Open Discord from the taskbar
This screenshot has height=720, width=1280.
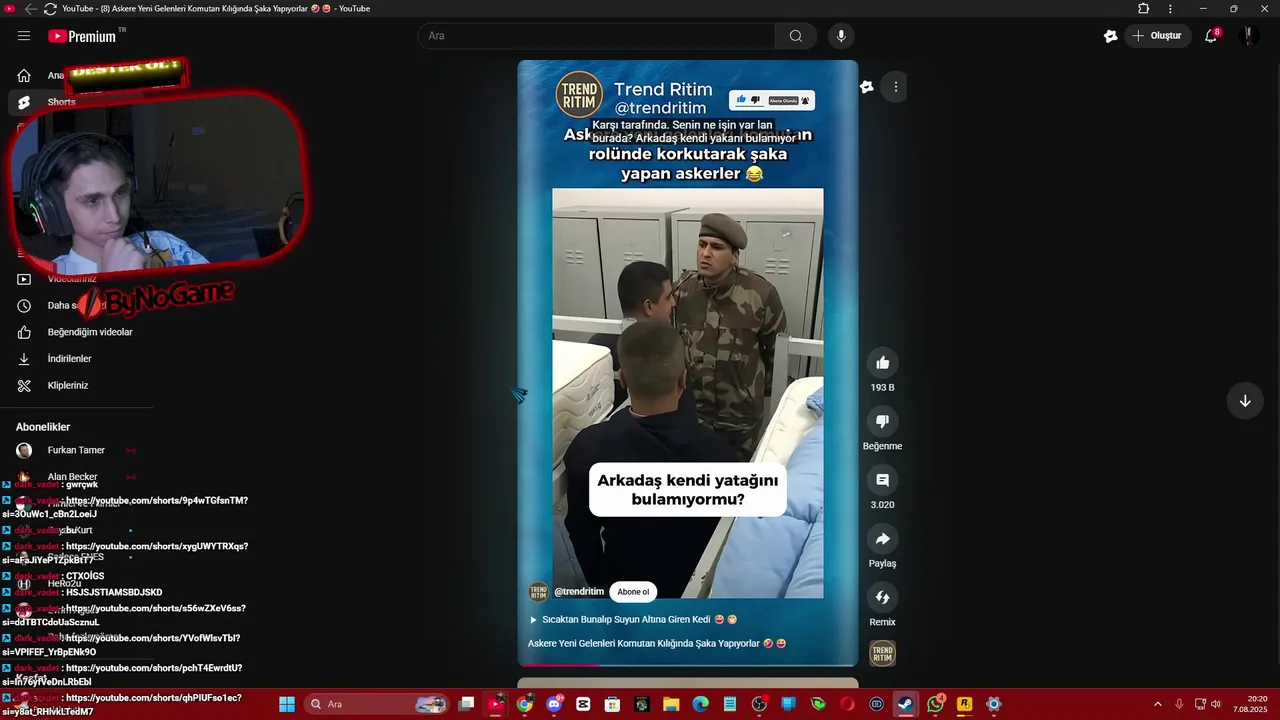click(x=554, y=704)
